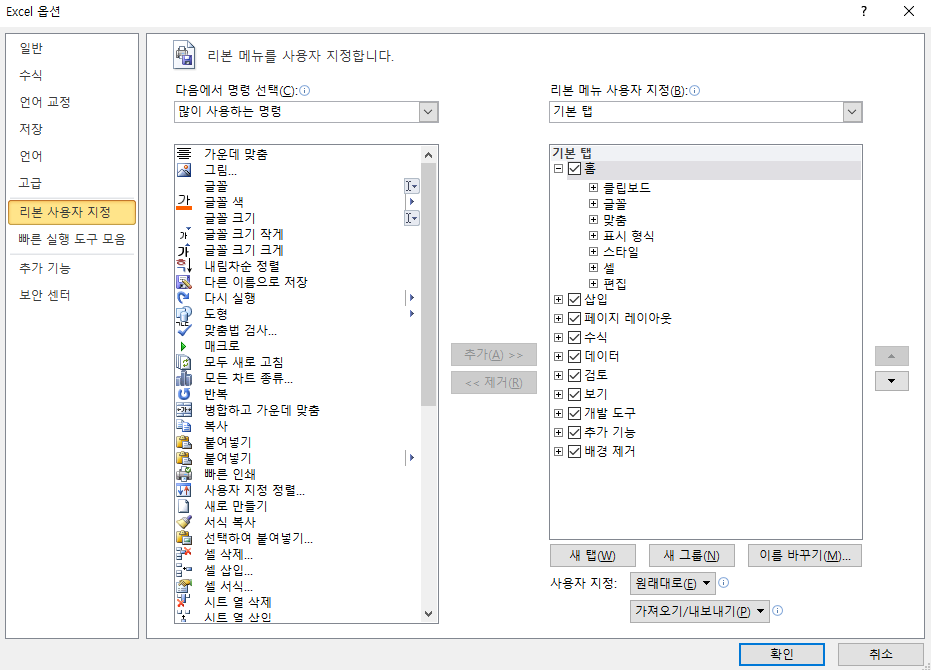Select the 그림... picture command icon
The width and height of the screenshot is (931, 670).
click(184, 170)
